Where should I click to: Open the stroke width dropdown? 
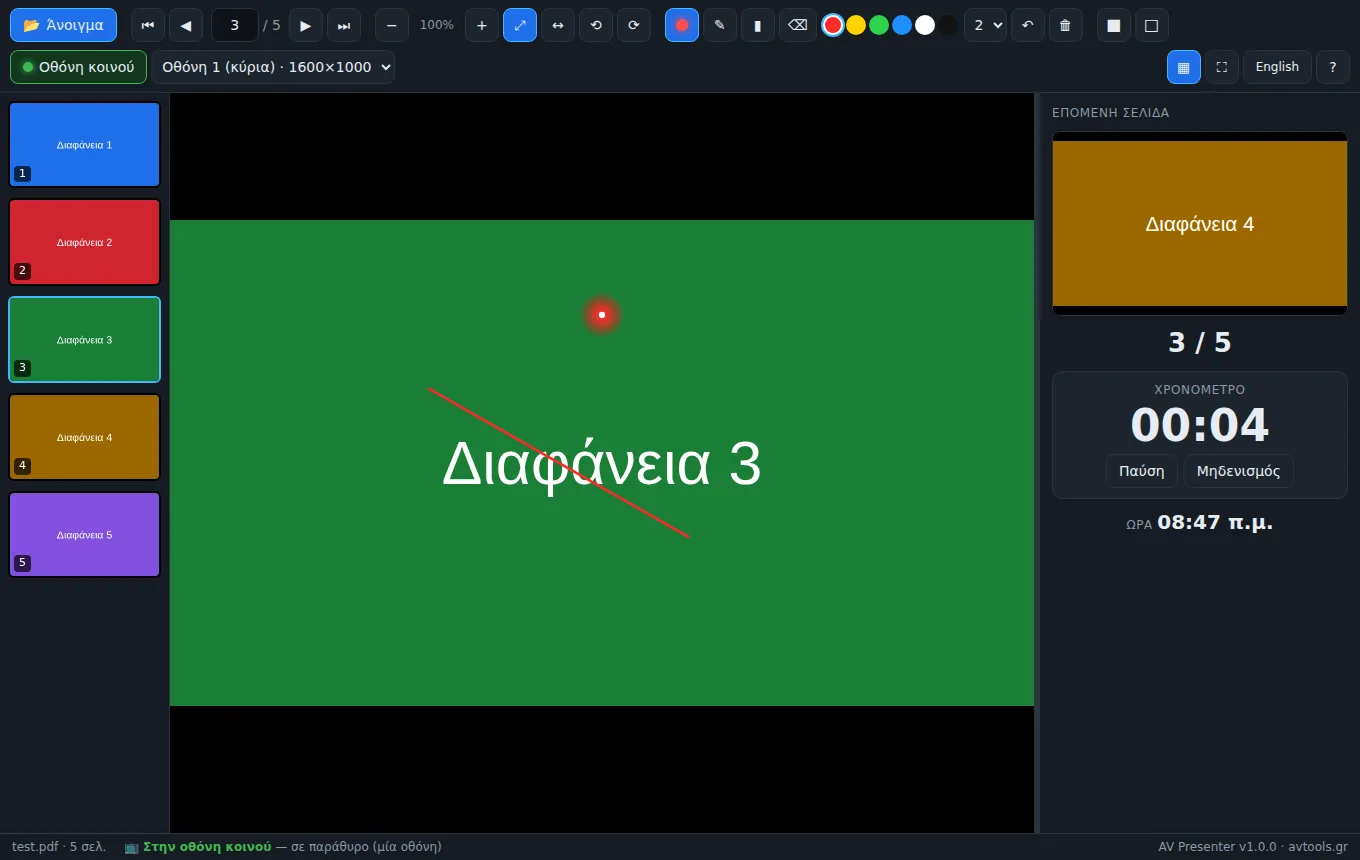click(985, 25)
